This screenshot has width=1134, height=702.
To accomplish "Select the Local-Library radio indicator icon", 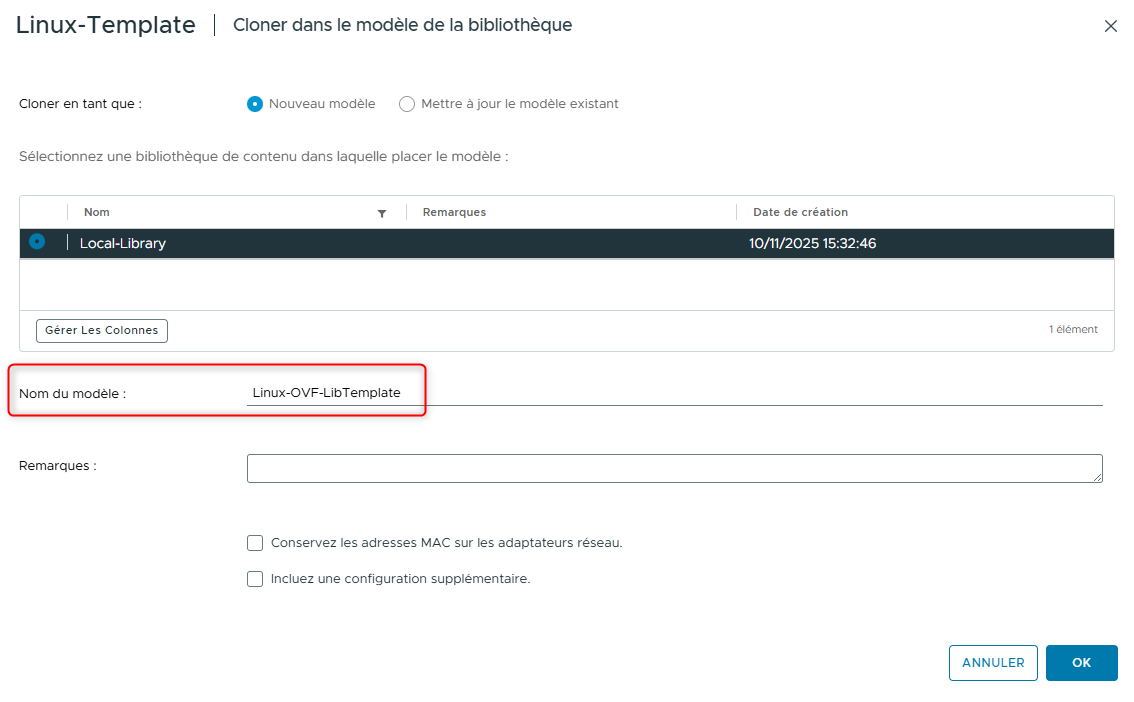I will [36, 242].
